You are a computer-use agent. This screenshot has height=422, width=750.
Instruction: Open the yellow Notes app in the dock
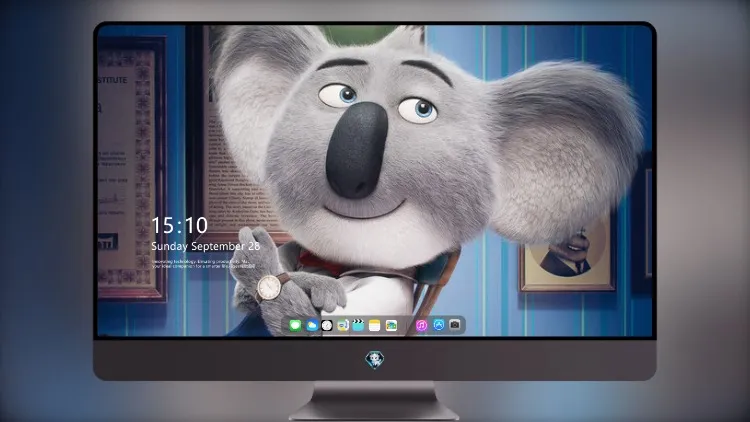[x=375, y=325]
